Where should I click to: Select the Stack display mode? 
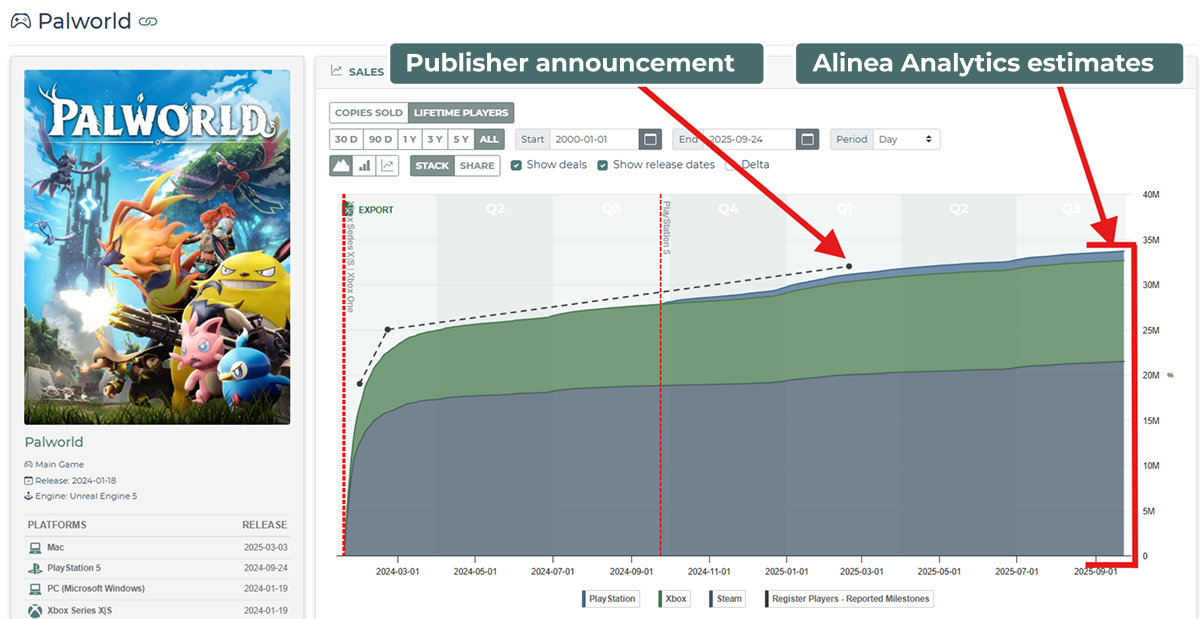click(x=432, y=165)
